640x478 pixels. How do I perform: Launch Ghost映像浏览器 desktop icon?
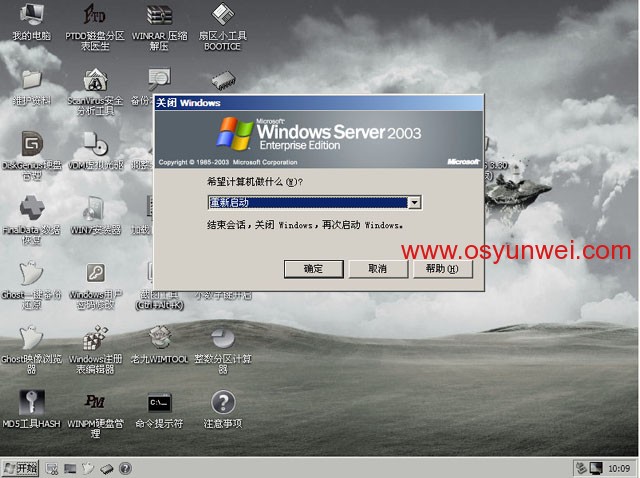[31, 349]
